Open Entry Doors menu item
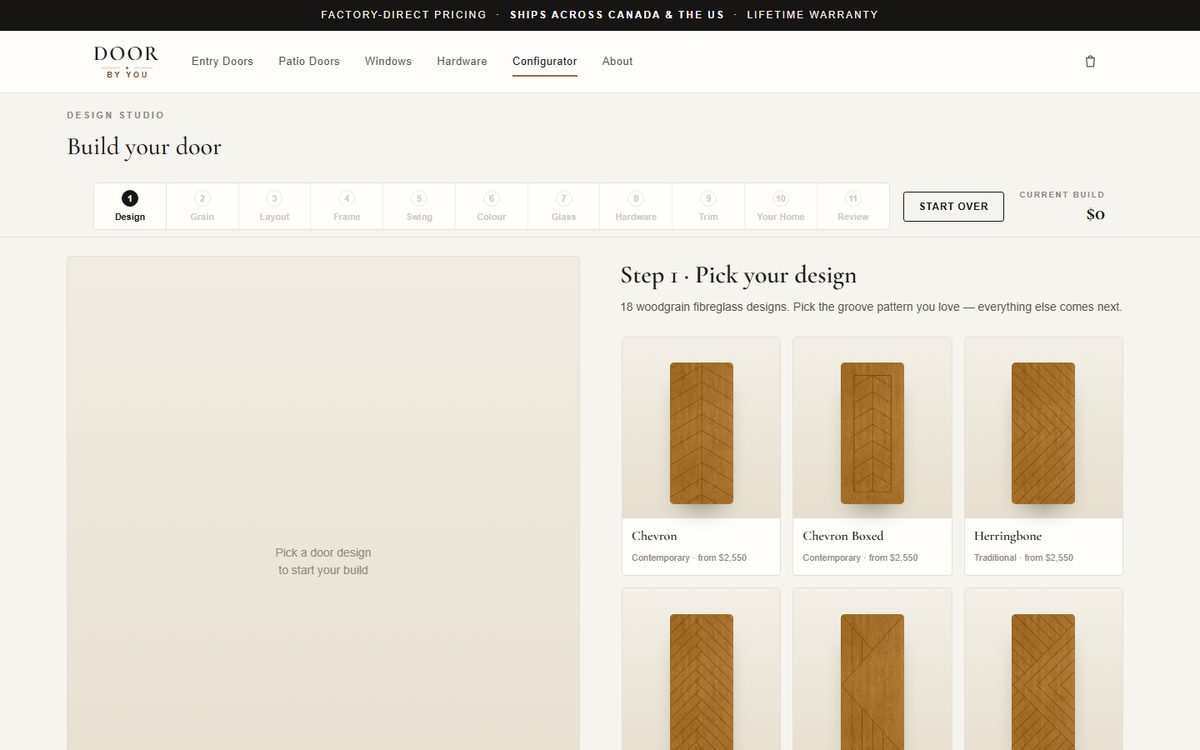The image size is (1200, 750). point(222,61)
